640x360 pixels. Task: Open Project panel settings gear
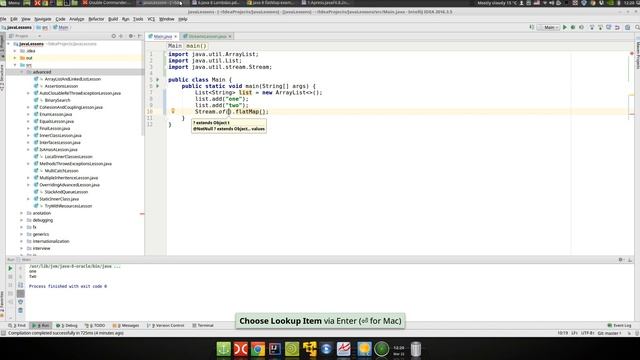(131, 36)
